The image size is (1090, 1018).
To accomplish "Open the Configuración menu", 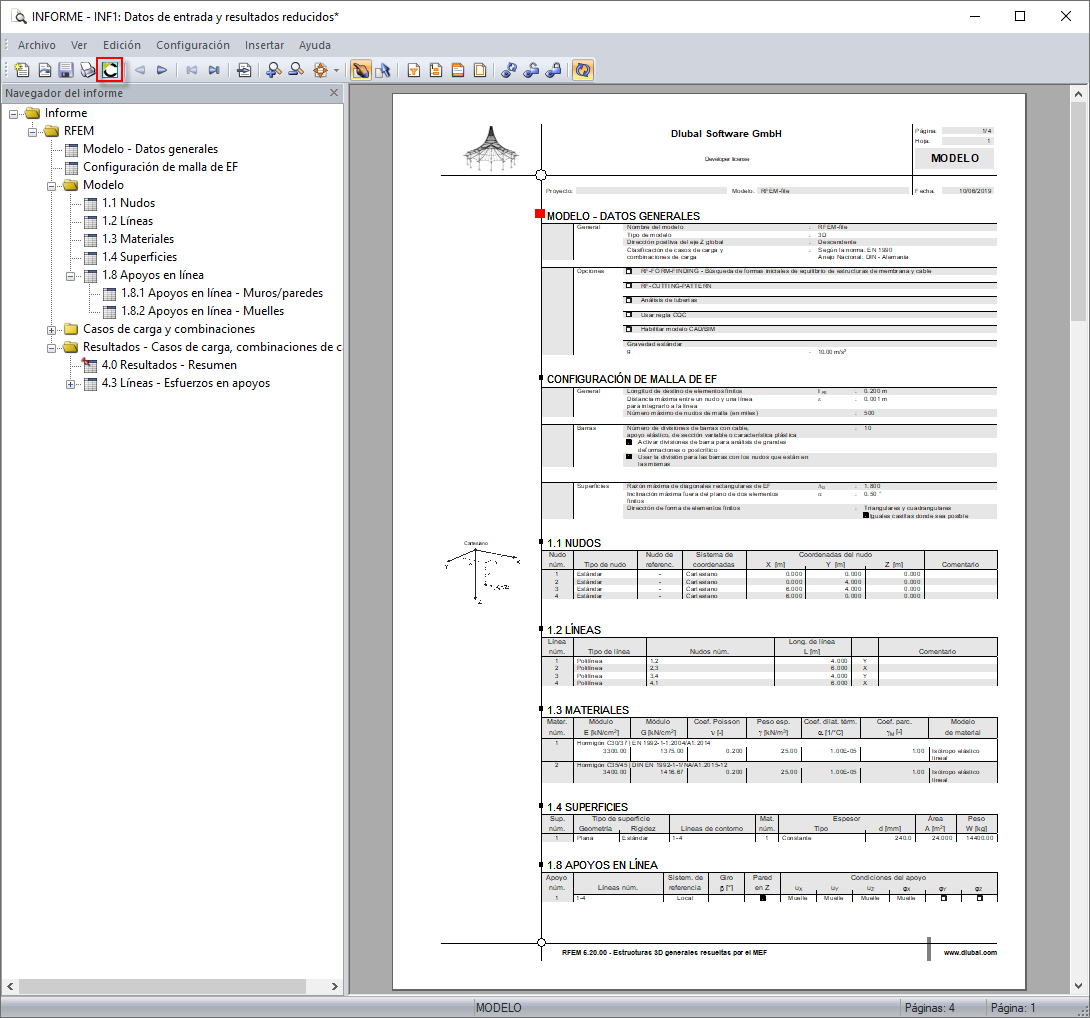I will (x=193, y=45).
